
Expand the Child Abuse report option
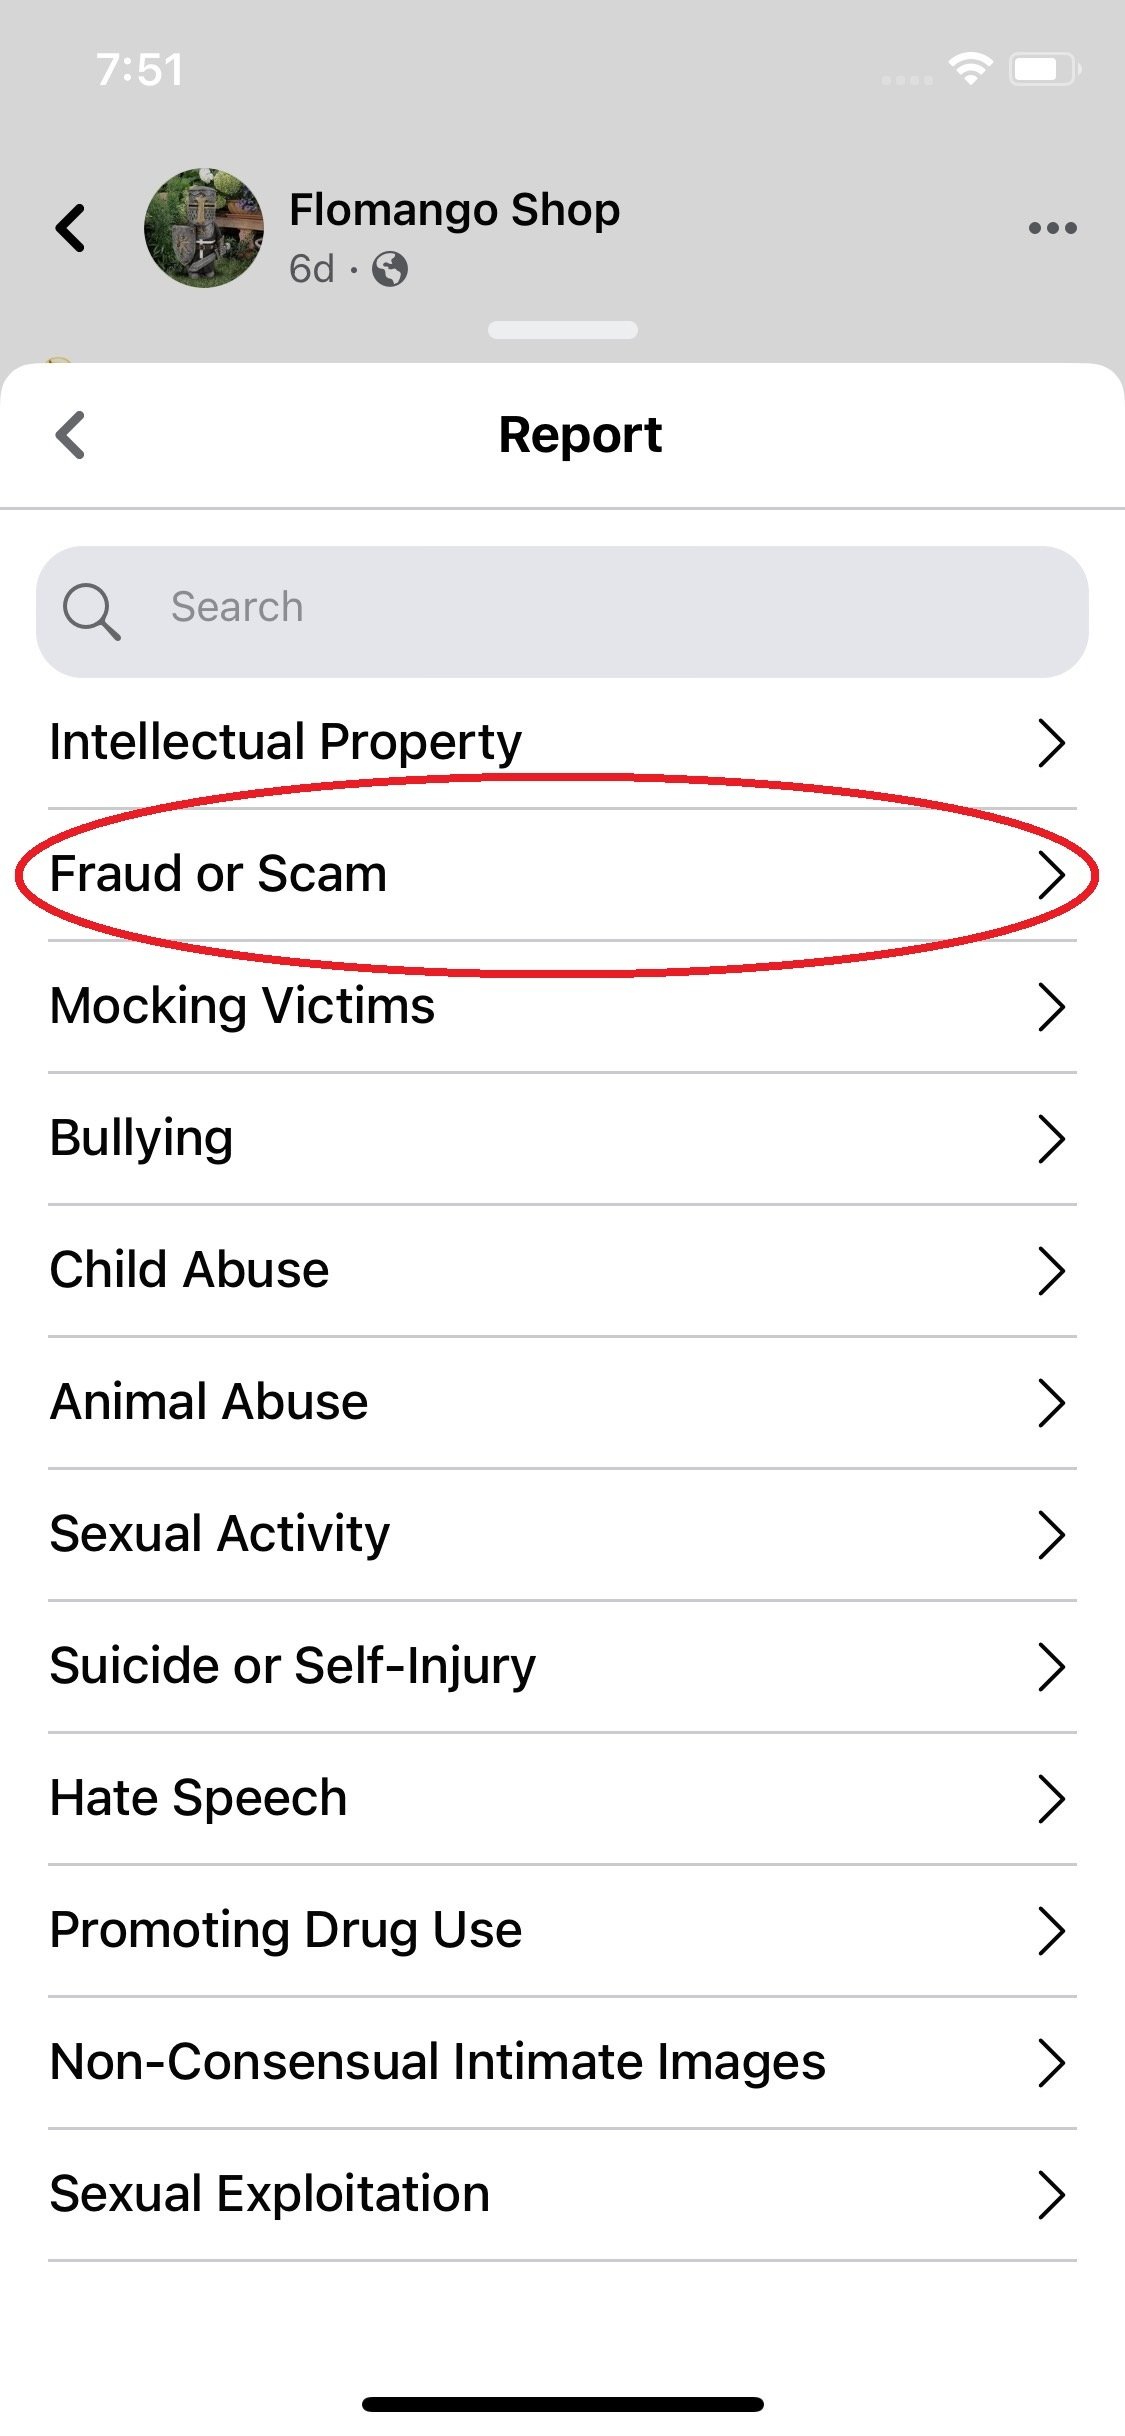(1053, 1270)
